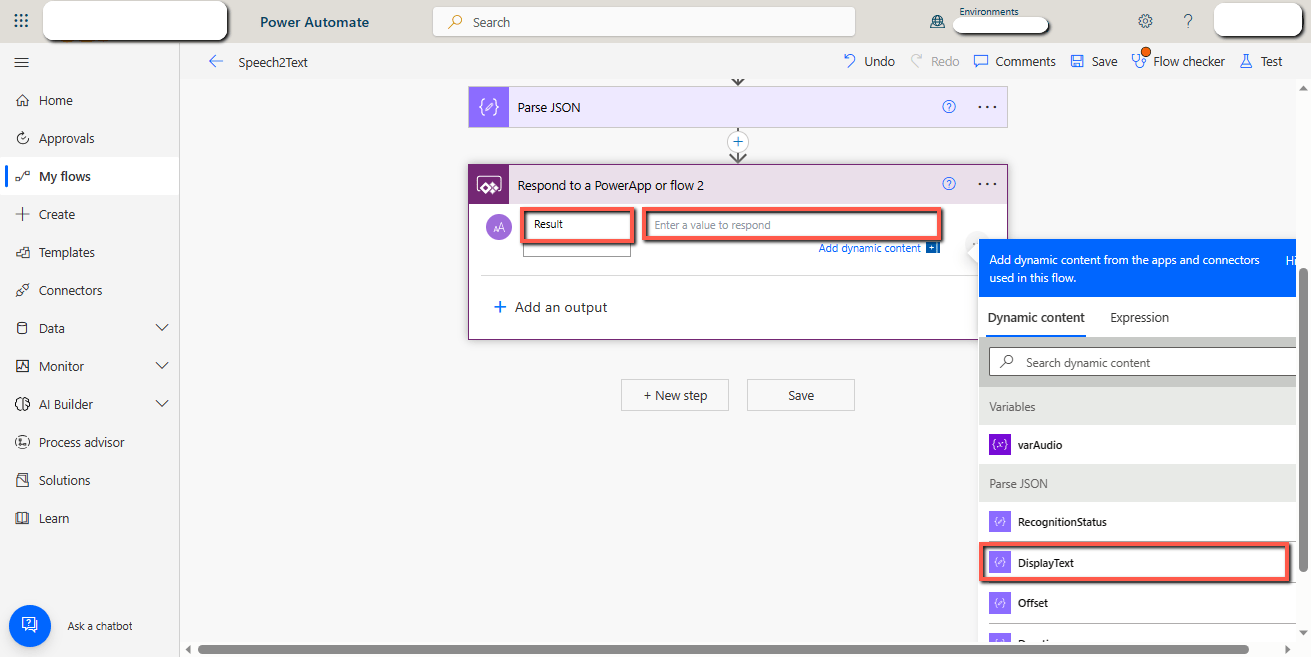Click the Power Automate app title
Viewport: 1311px width, 657px height.
(314, 22)
